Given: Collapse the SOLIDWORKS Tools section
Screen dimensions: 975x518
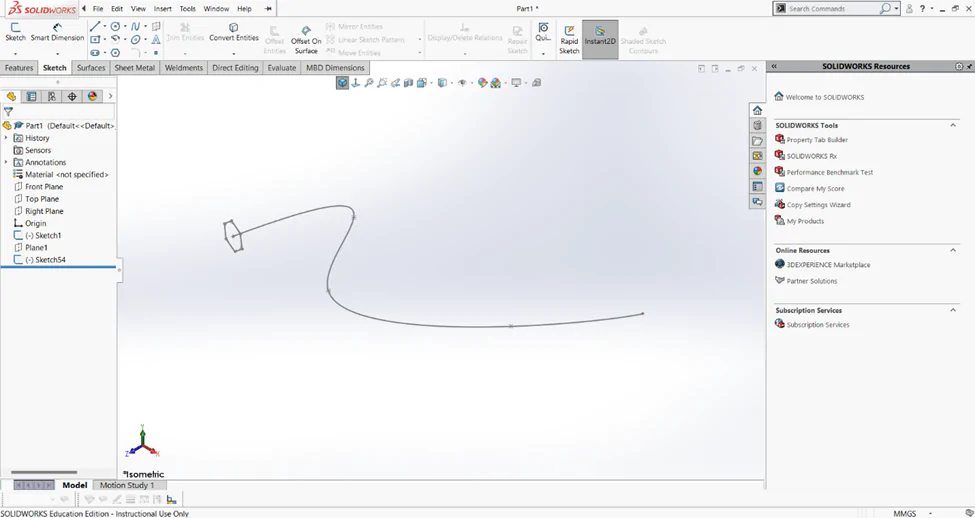Looking at the screenshot, I should 953,125.
